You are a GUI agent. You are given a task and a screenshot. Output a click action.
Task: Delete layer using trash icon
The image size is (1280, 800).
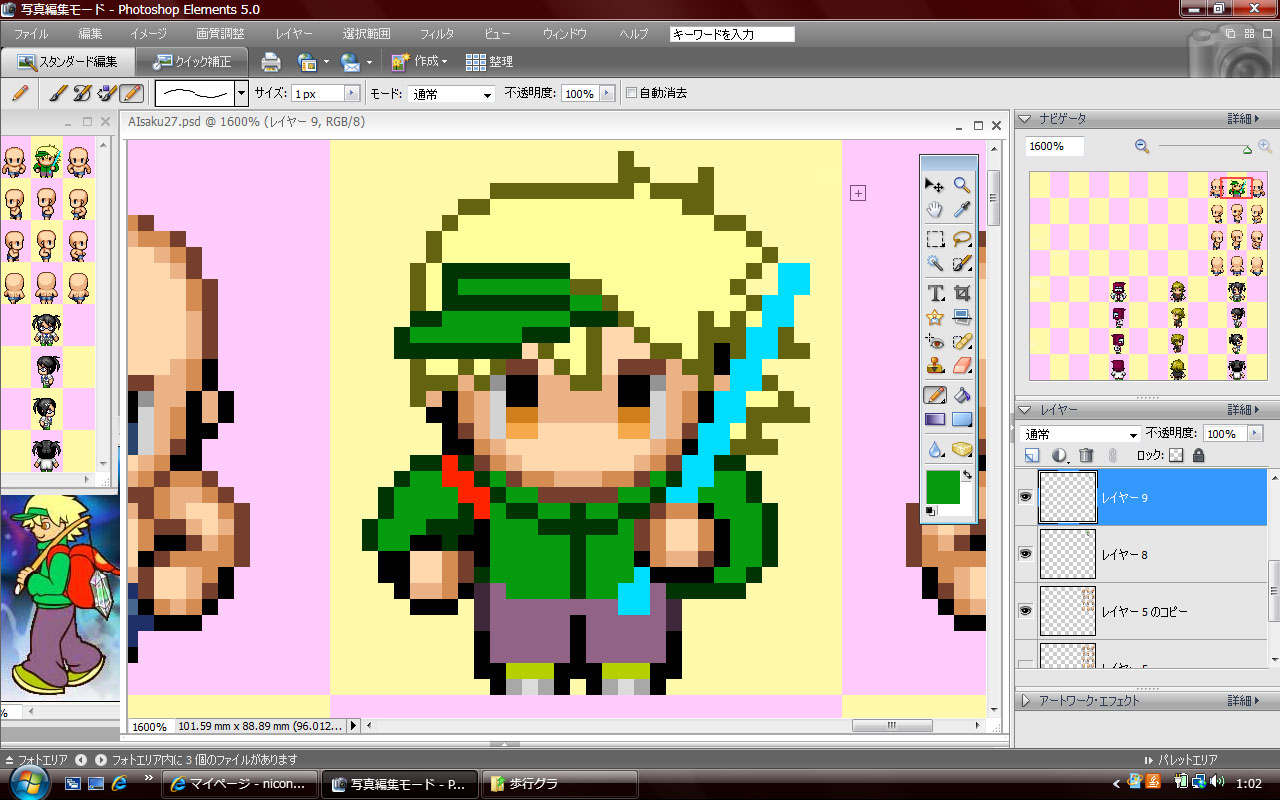1086,455
